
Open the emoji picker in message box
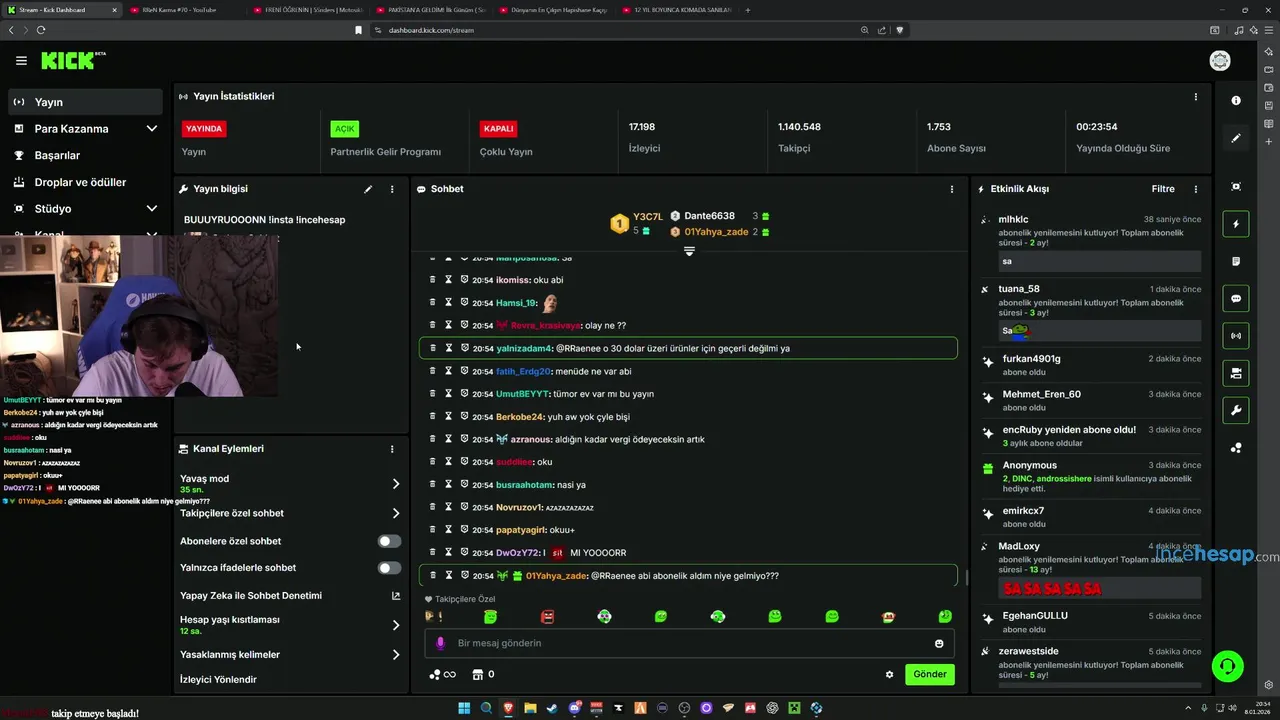939,643
